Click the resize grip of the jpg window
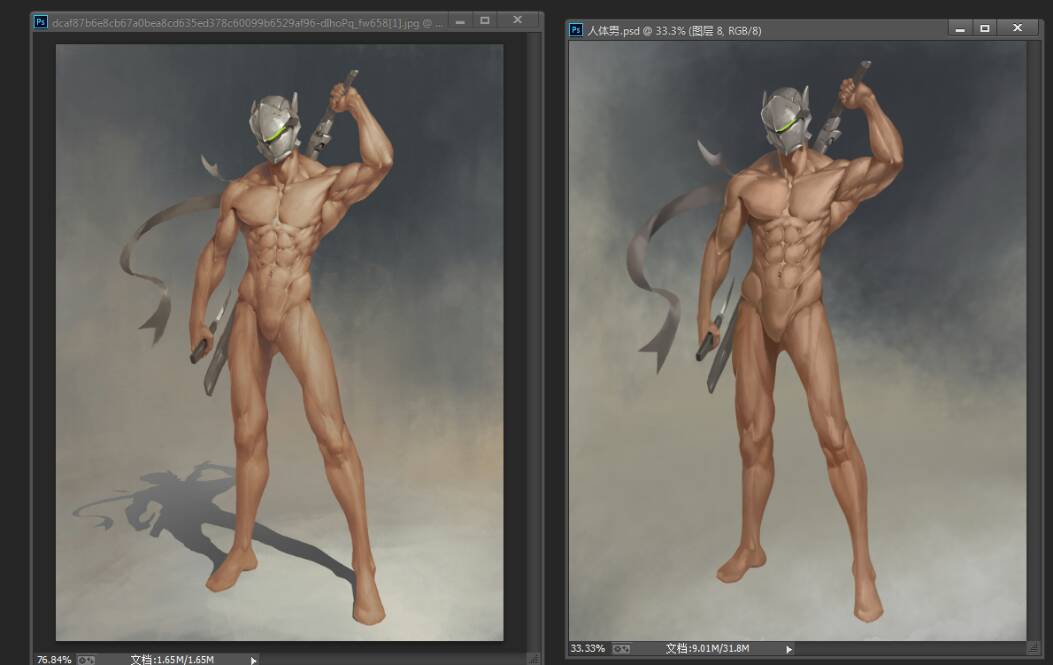 [x=534, y=659]
